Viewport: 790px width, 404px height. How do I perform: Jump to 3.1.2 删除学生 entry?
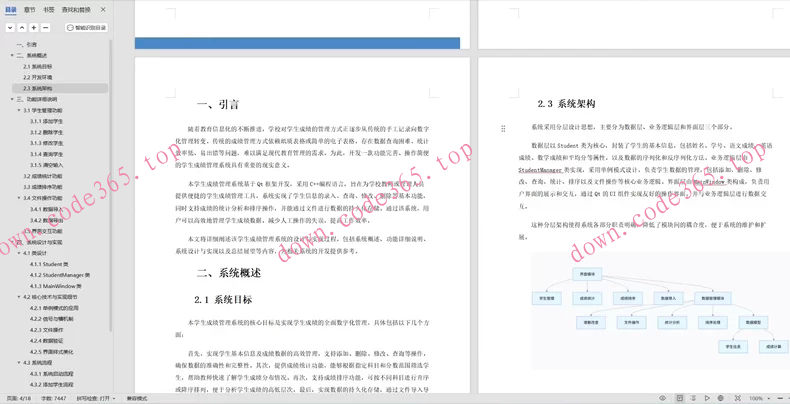tap(46, 132)
